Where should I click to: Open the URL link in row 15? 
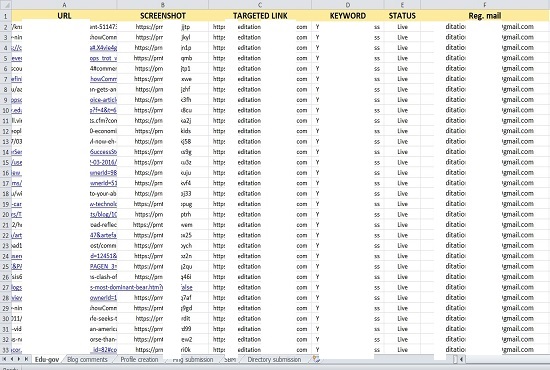(64, 162)
